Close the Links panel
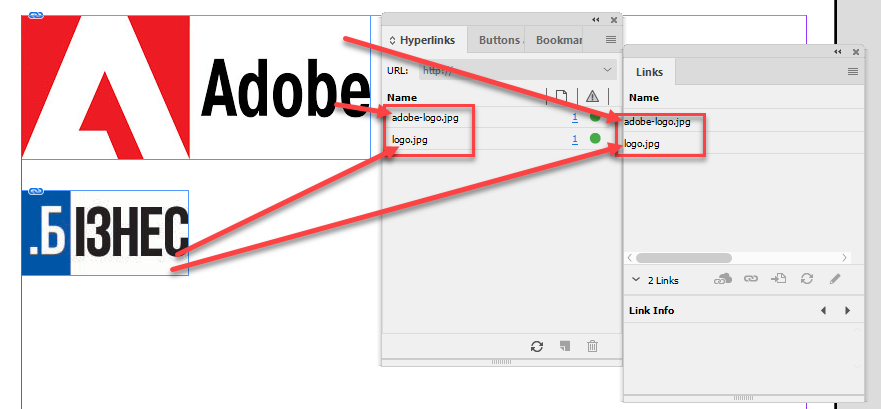The image size is (881, 409). coord(856,52)
